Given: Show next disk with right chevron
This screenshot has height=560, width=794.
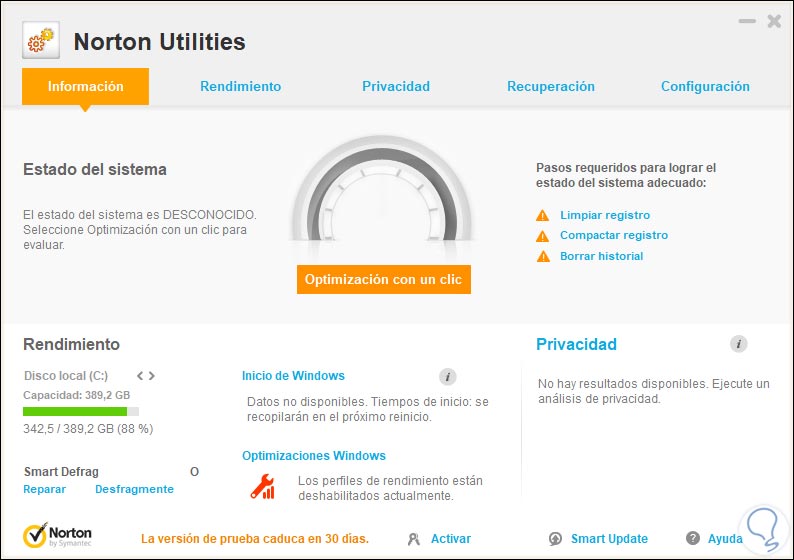Looking at the screenshot, I should pos(151,376).
